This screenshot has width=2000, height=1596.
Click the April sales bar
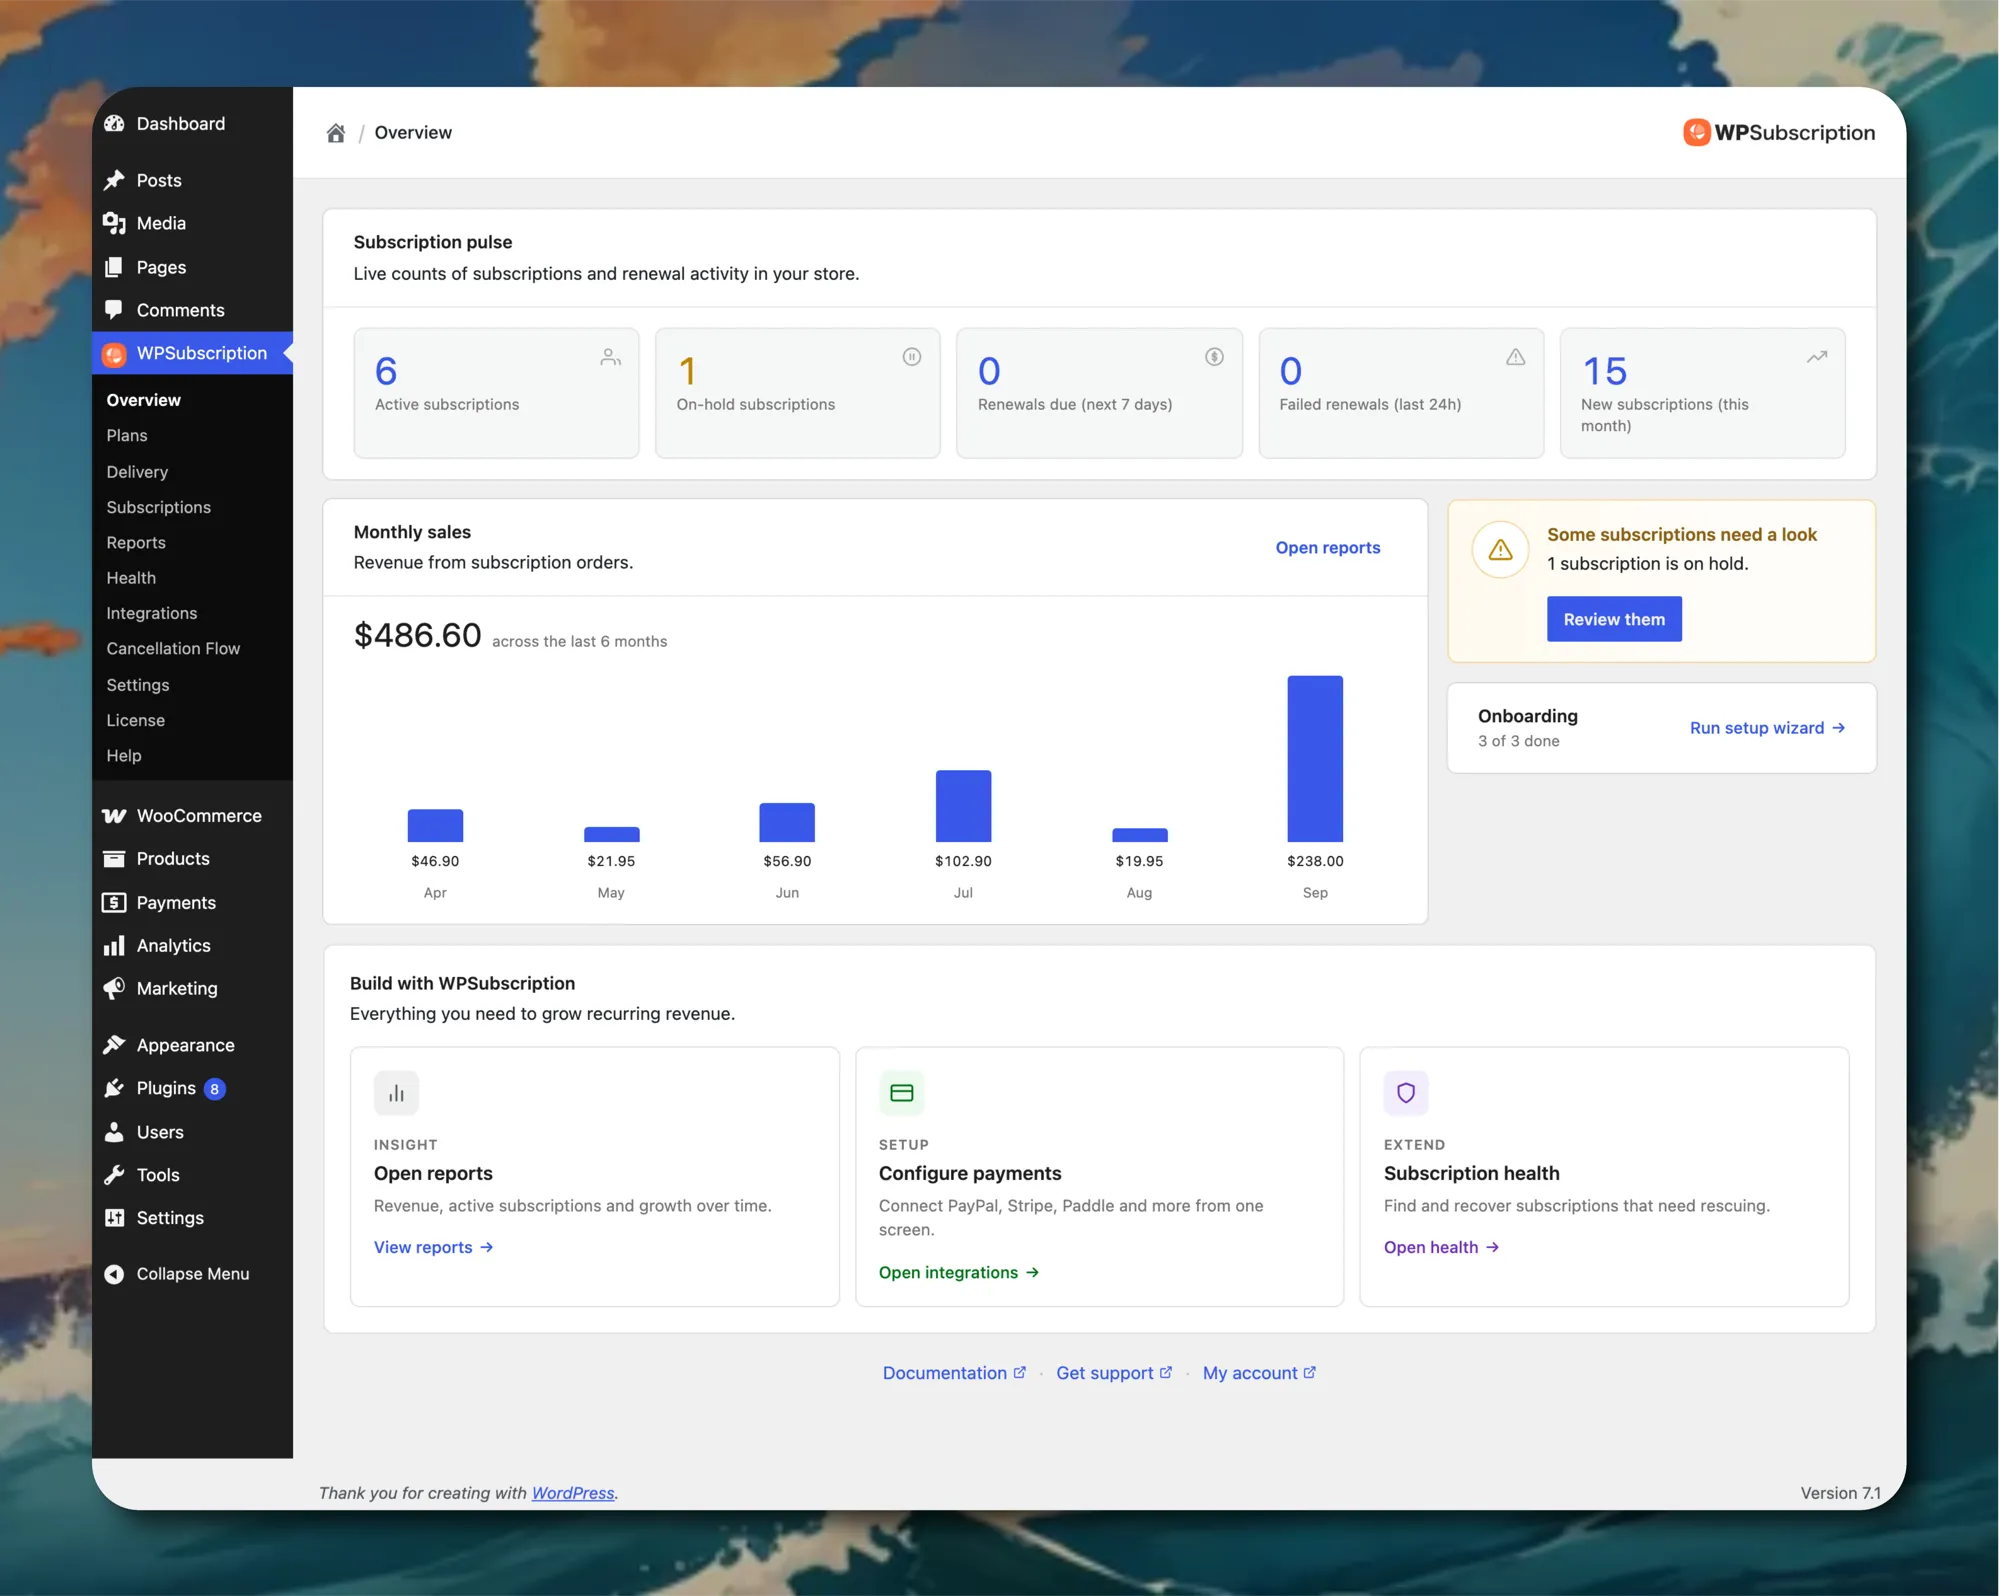(435, 825)
